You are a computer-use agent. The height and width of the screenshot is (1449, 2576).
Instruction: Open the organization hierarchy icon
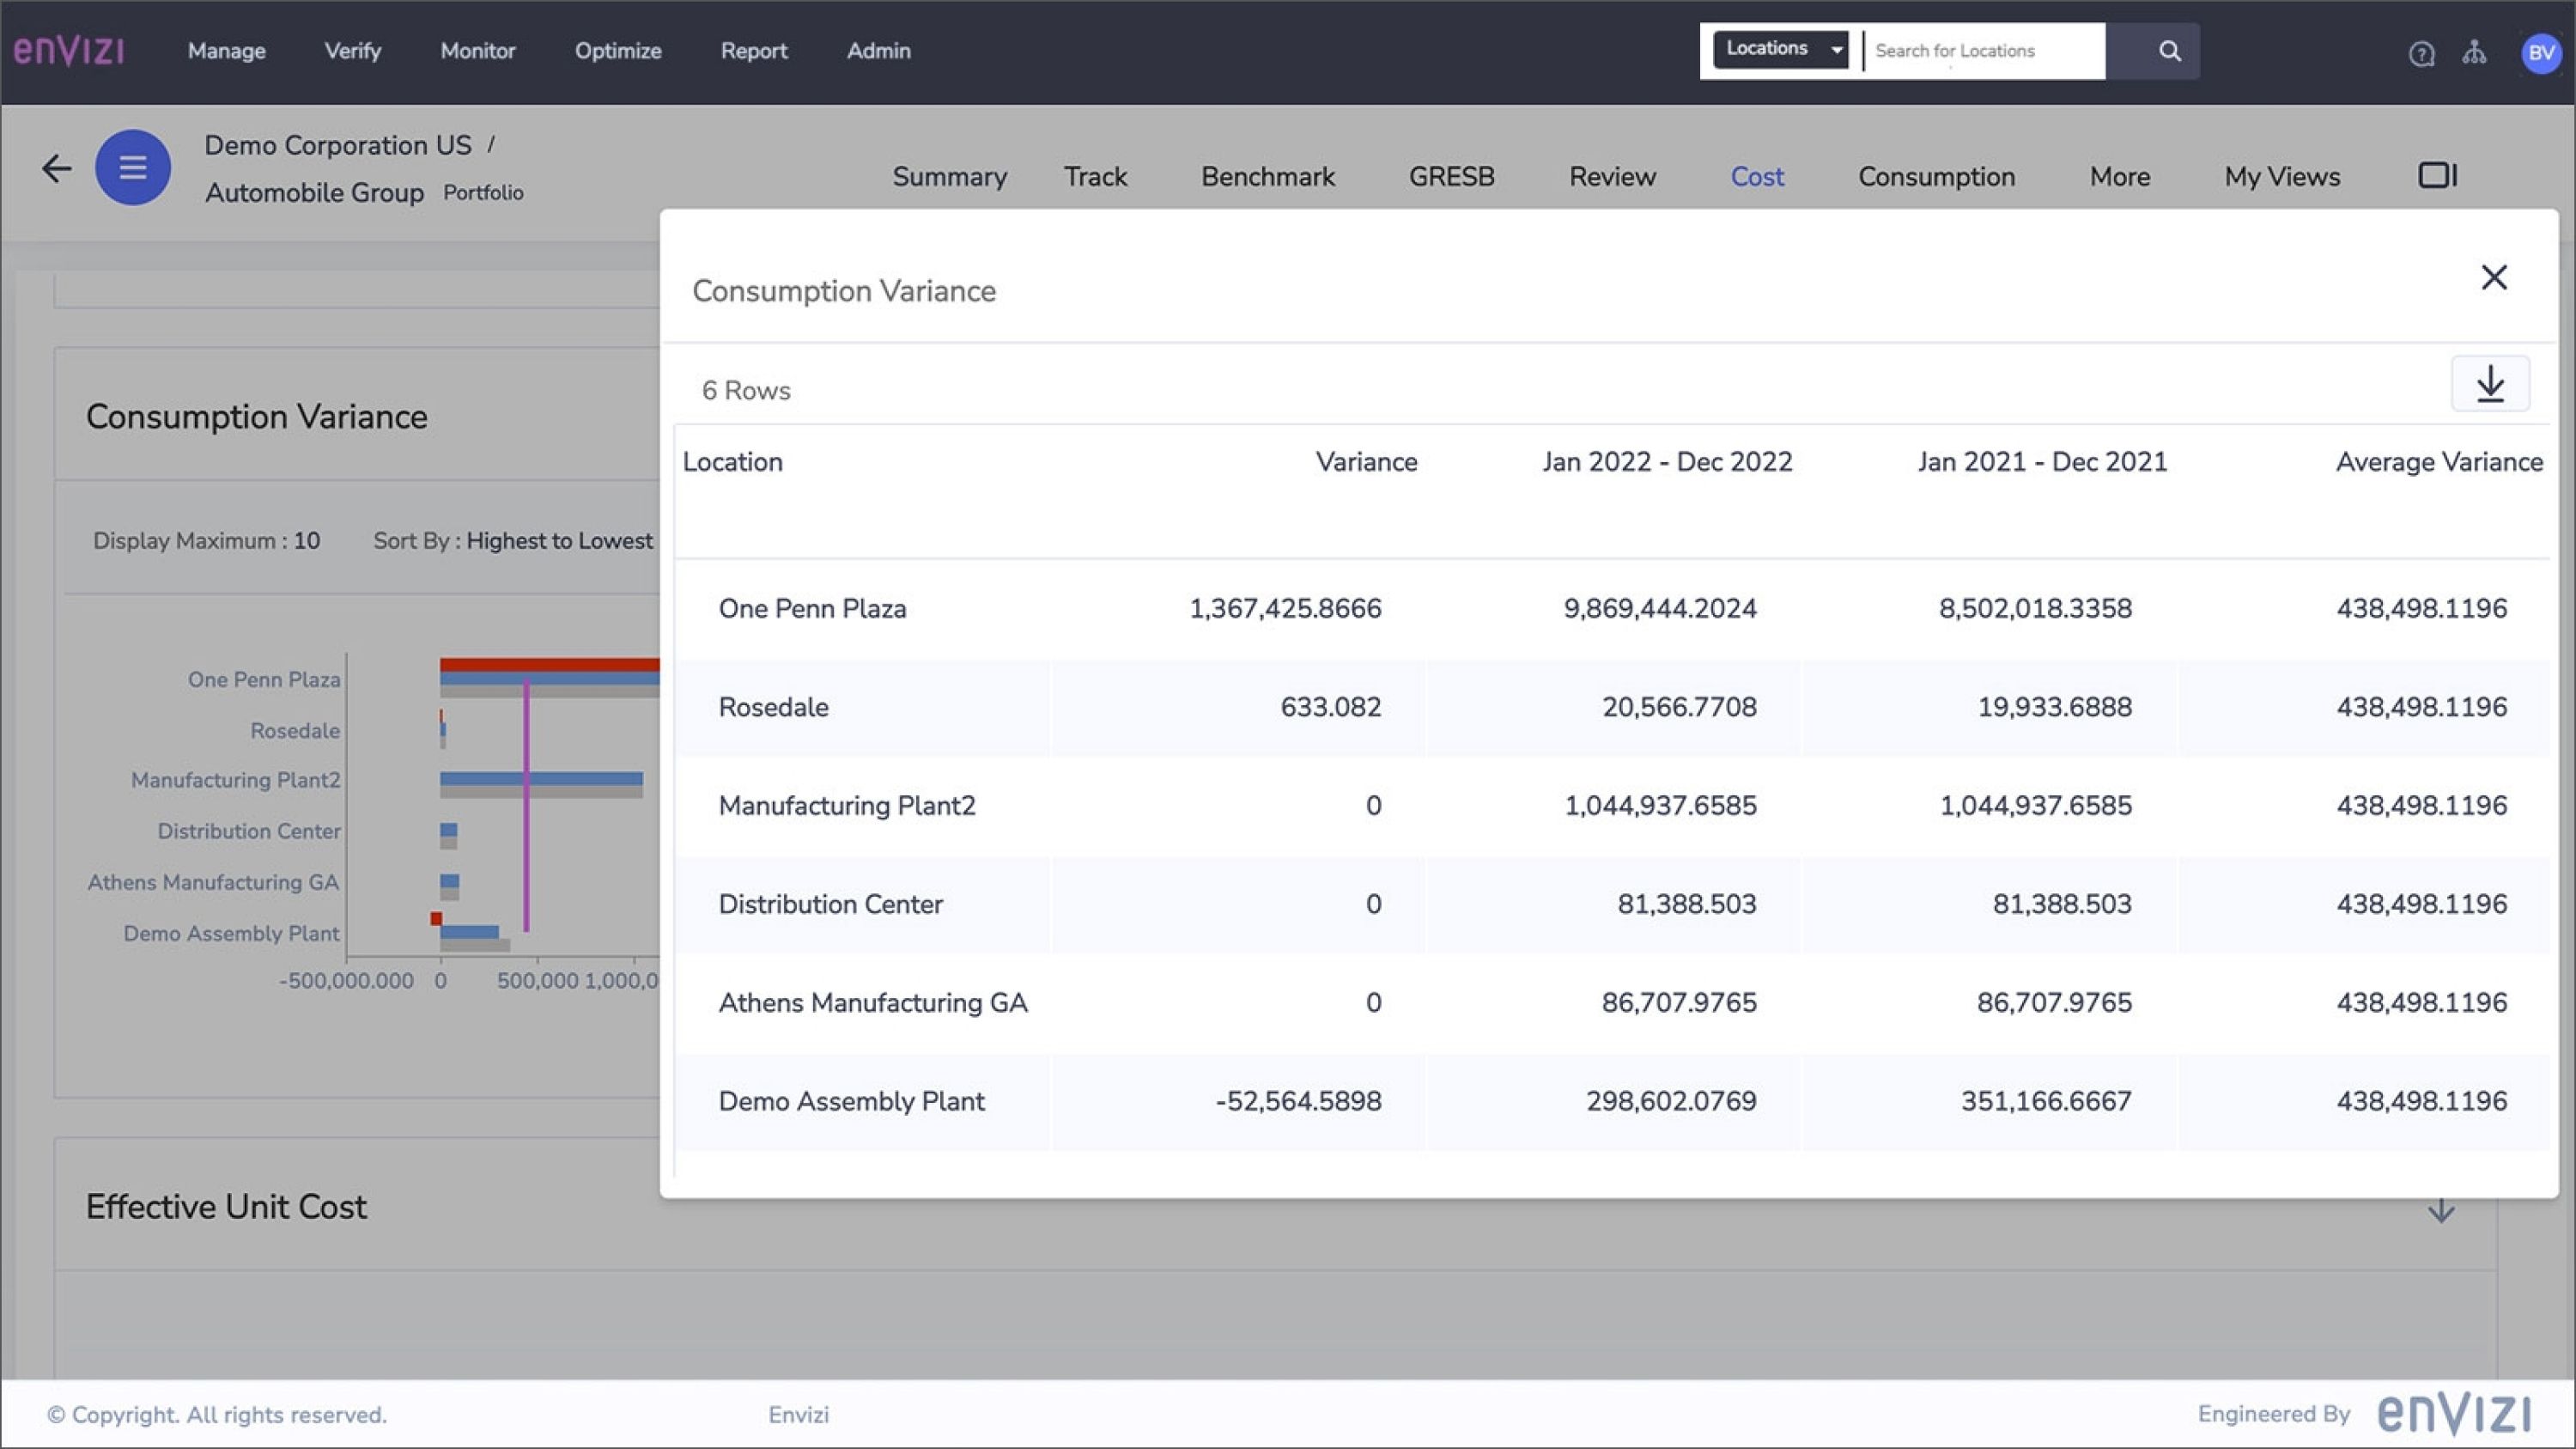coord(2475,52)
